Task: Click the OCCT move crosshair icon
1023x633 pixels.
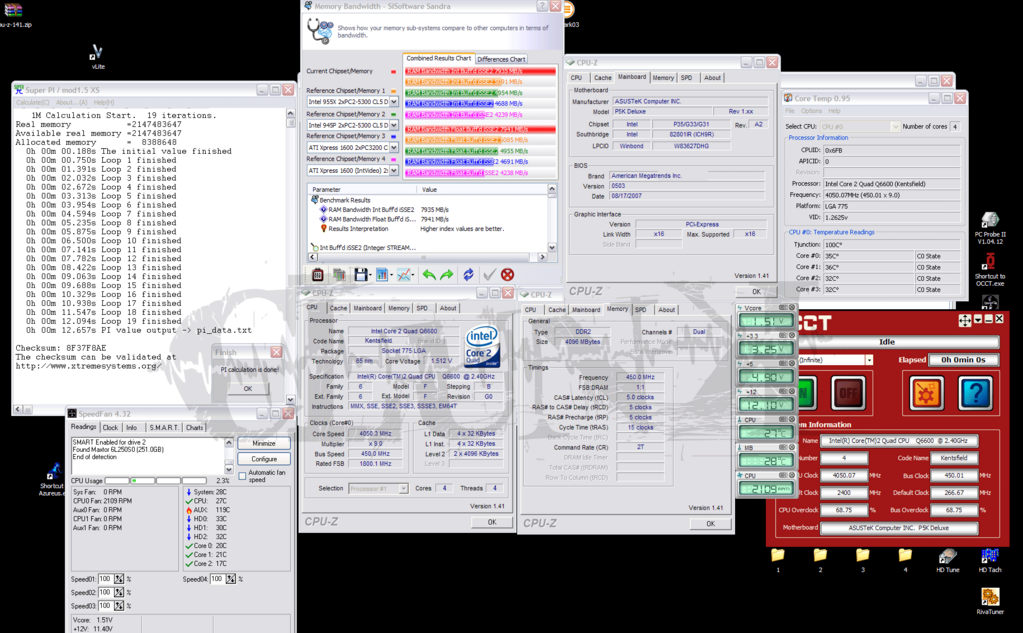Action: point(965,320)
